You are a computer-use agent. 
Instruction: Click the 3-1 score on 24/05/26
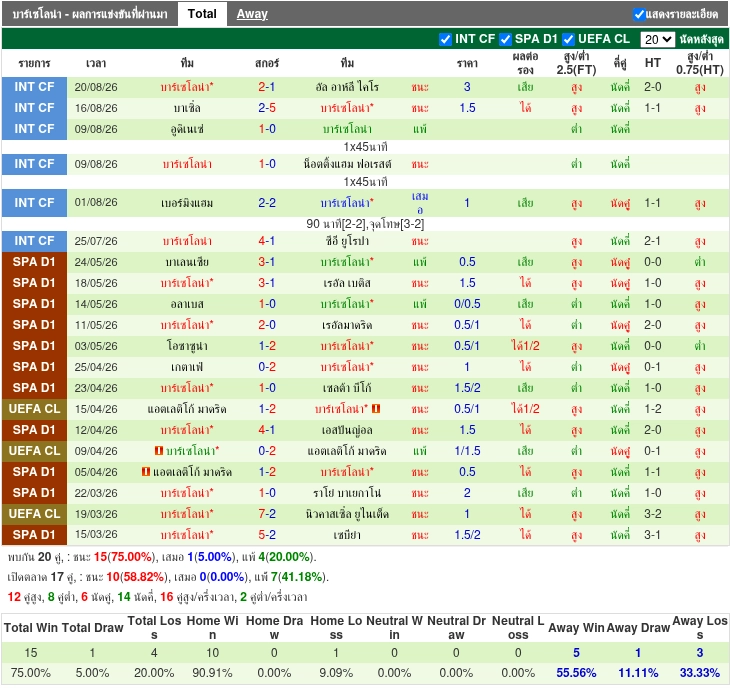point(267,262)
